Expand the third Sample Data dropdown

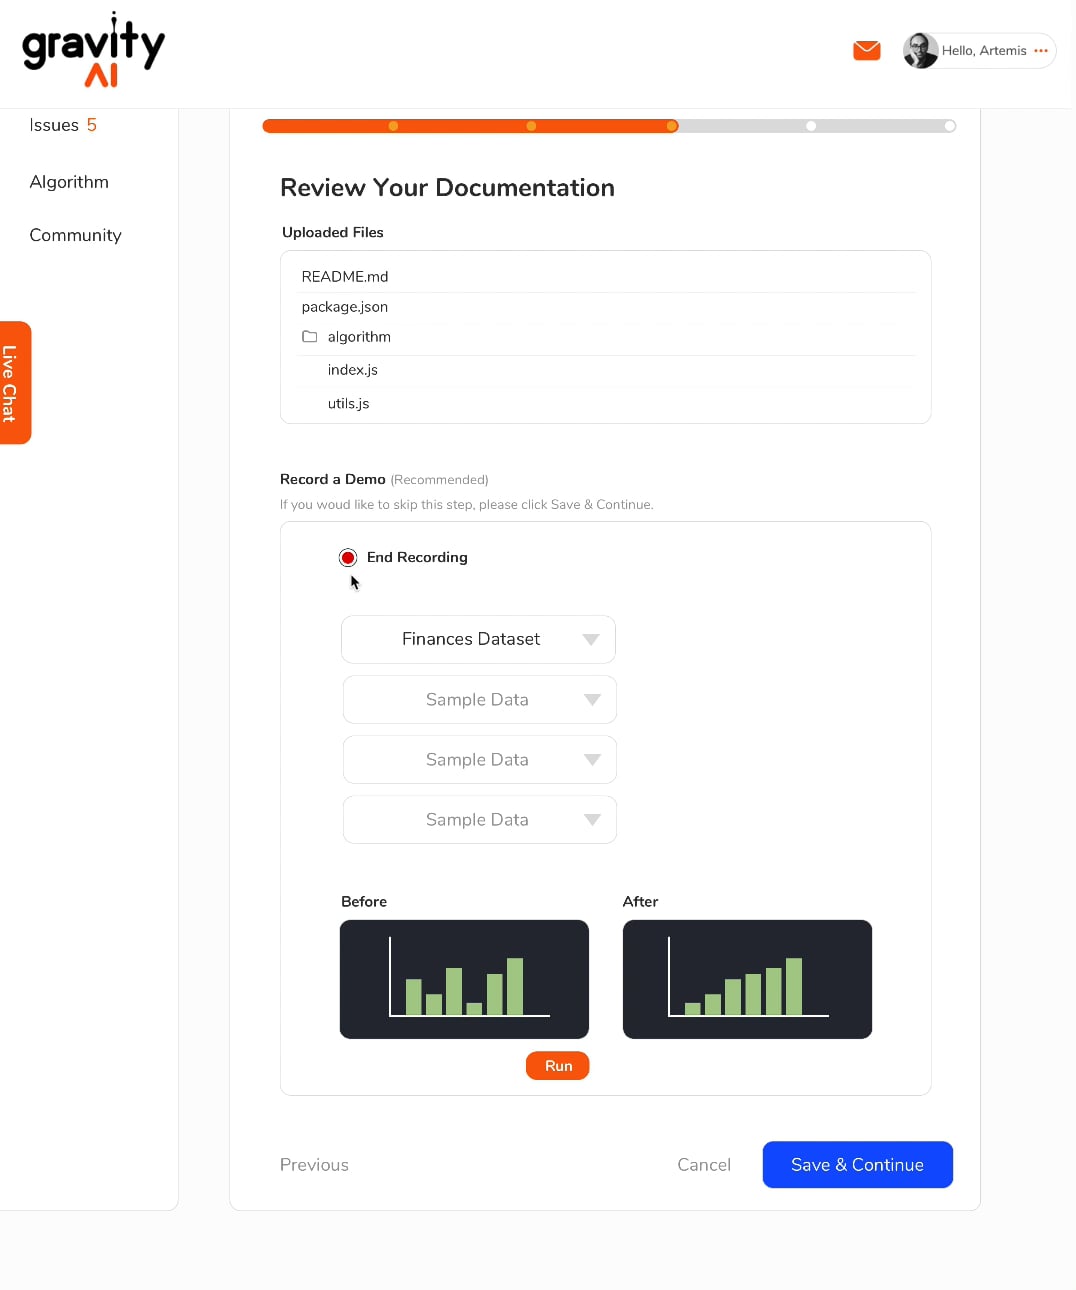(x=480, y=820)
